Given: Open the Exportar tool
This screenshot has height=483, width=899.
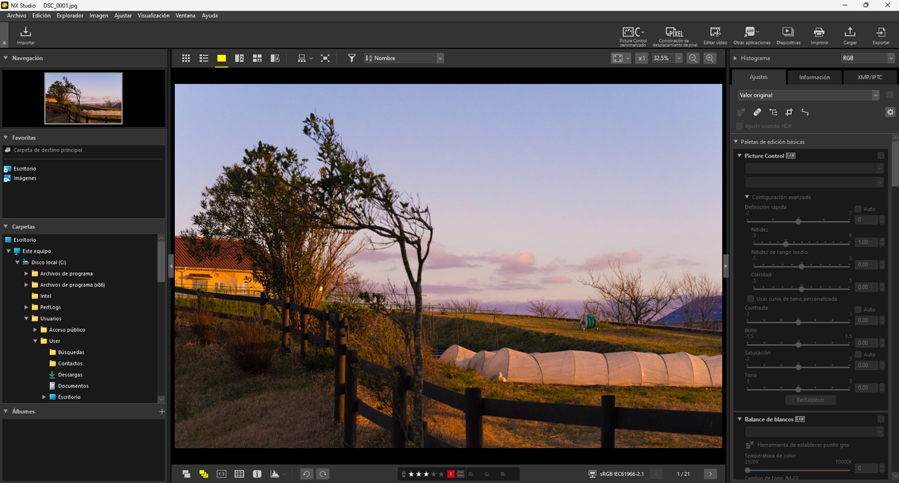Looking at the screenshot, I should click(x=880, y=35).
